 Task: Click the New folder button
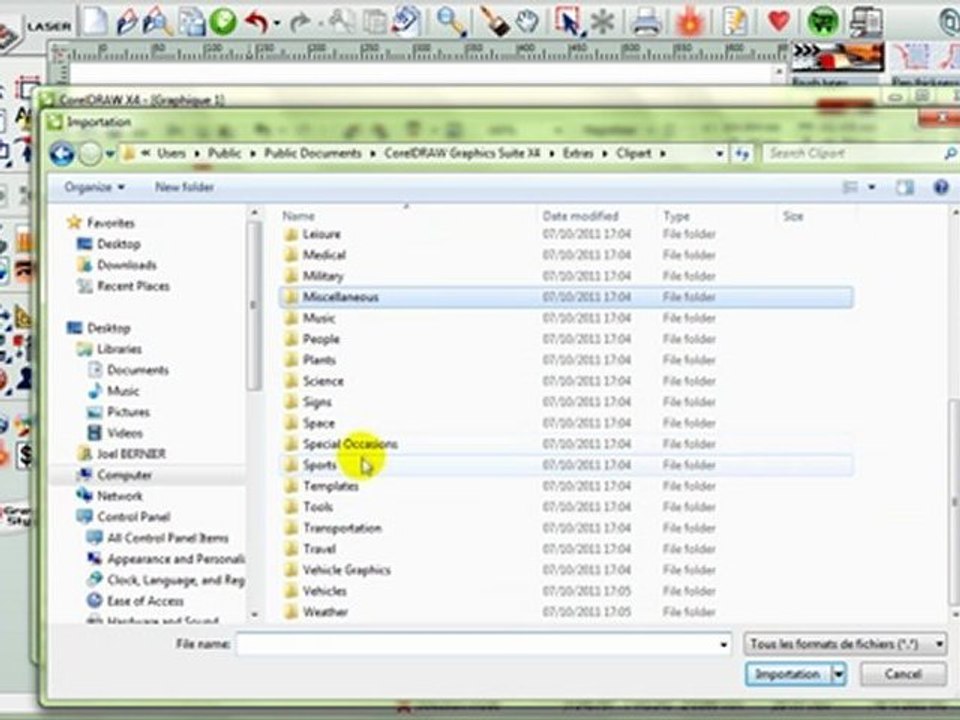pos(184,187)
